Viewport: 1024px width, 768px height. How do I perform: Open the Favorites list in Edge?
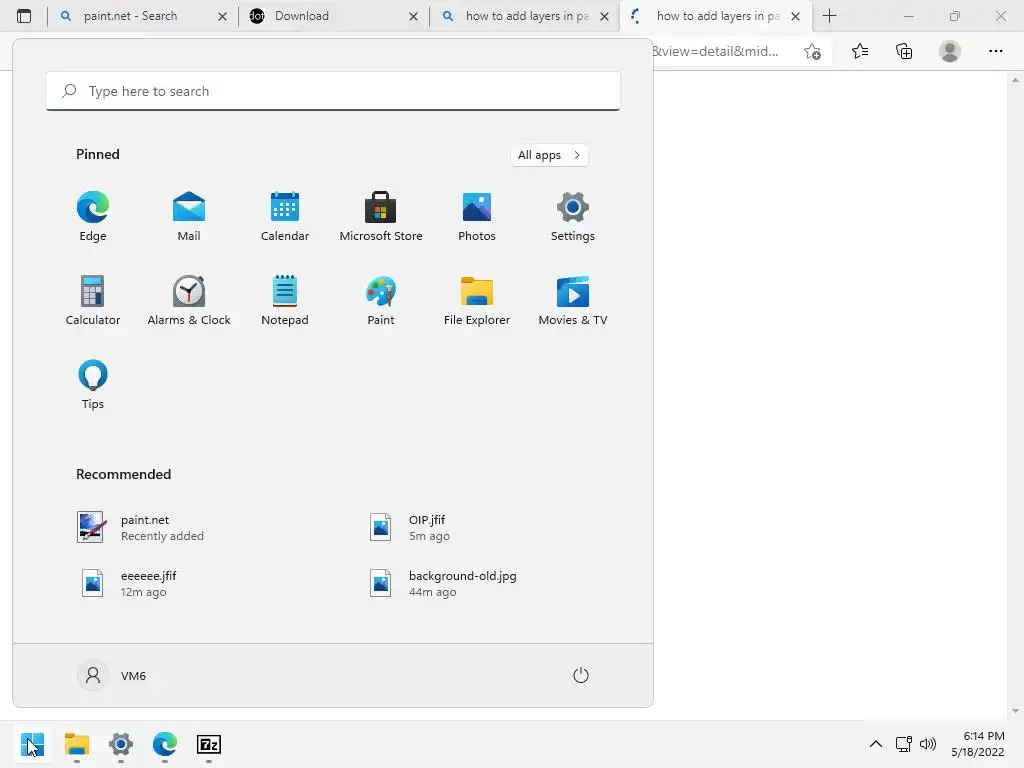coord(860,52)
